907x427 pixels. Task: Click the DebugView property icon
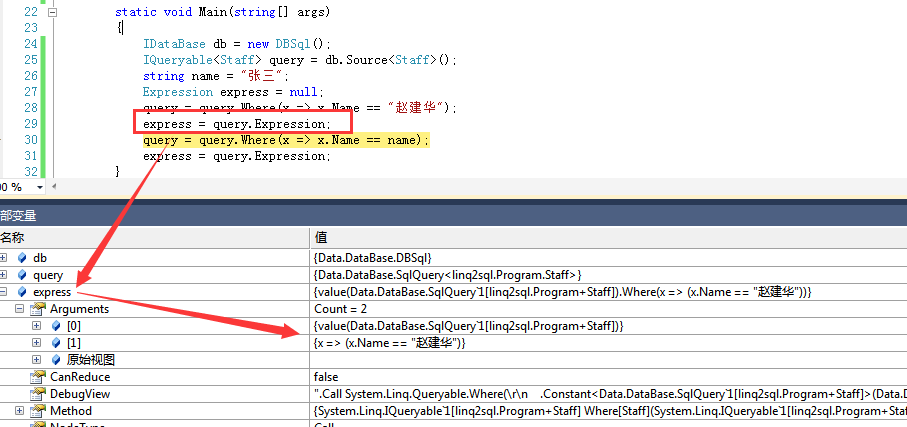click(x=38, y=394)
